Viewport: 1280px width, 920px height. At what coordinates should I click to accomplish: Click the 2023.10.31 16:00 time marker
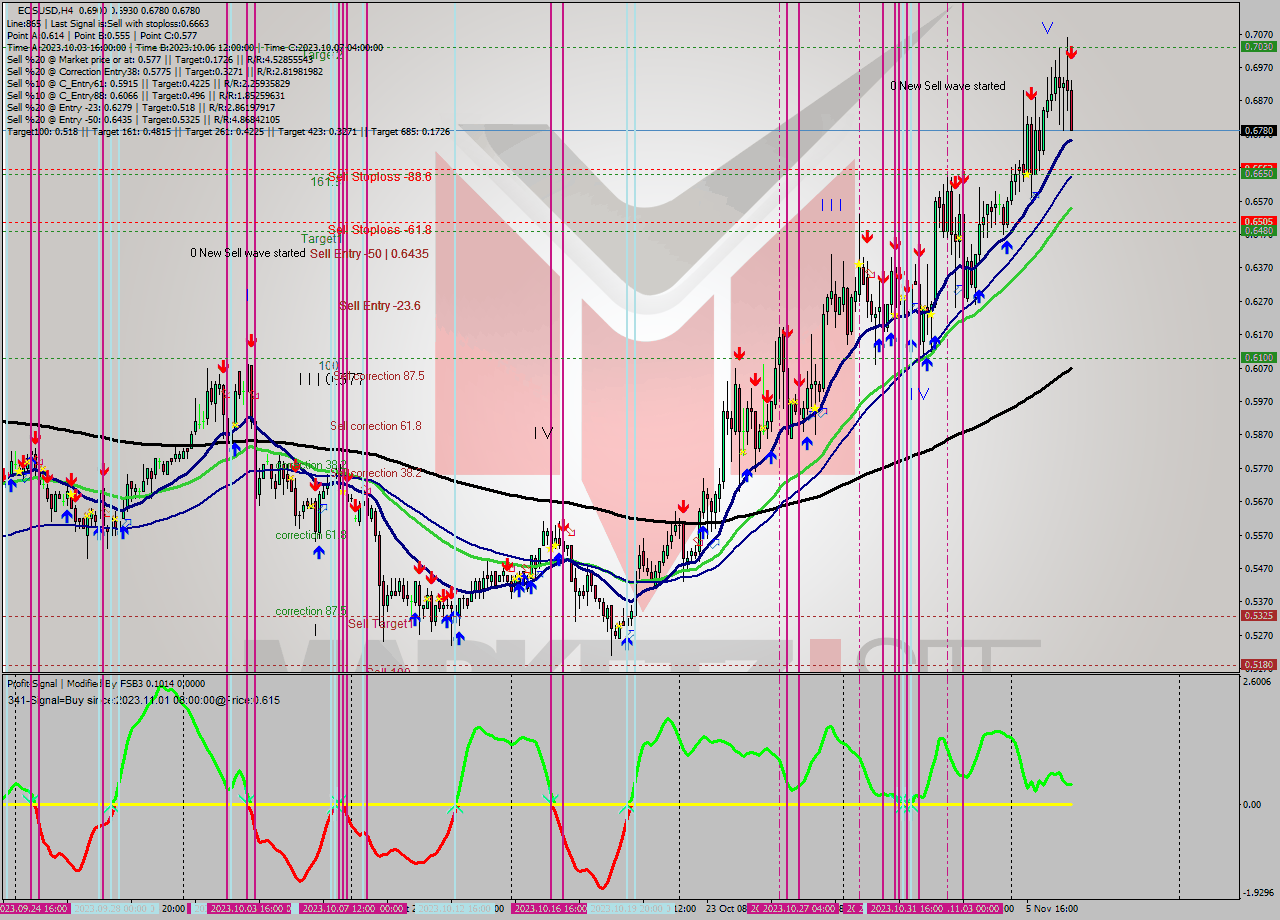tap(905, 908)
